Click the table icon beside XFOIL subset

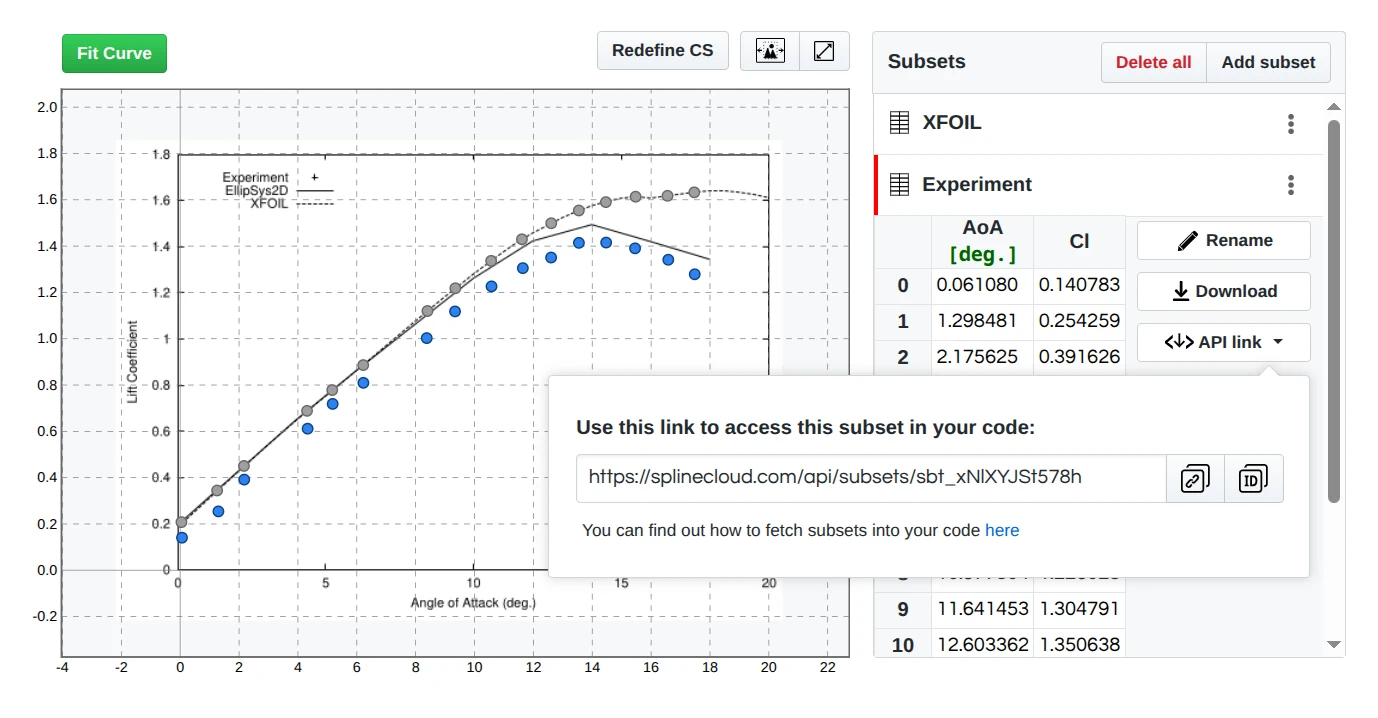(x=899, y=122)
